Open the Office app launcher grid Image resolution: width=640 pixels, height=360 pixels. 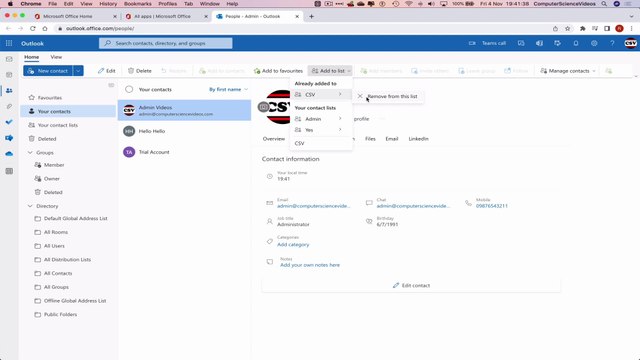point(9,43)
